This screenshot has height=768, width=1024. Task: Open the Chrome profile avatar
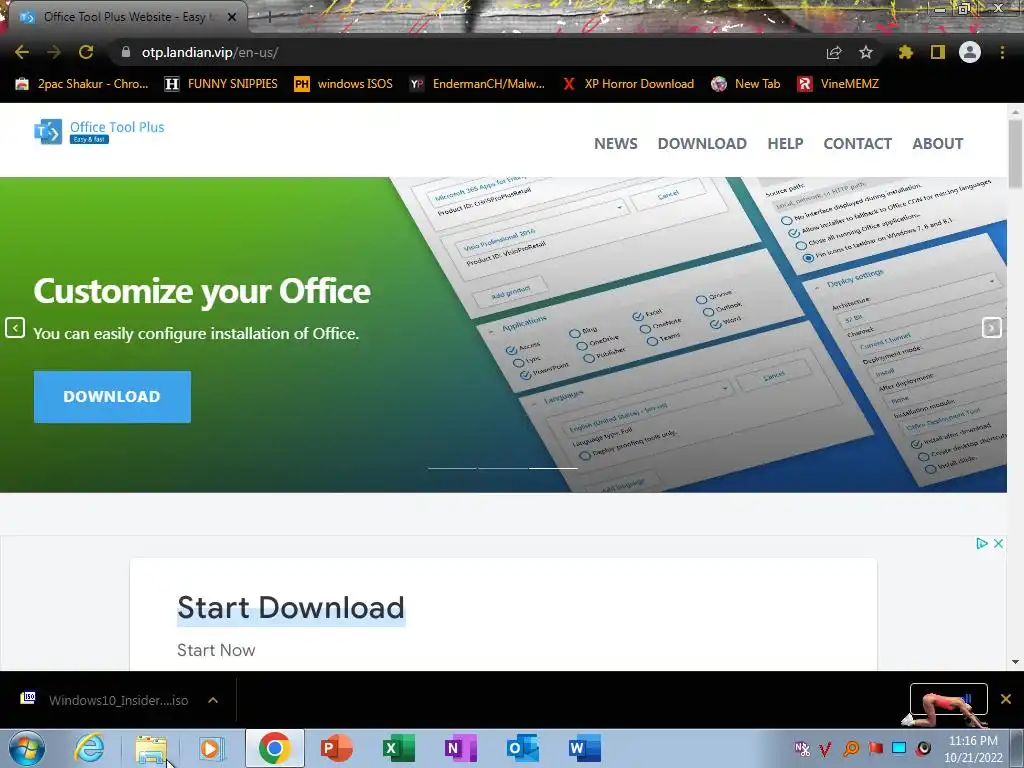(970, 52)
